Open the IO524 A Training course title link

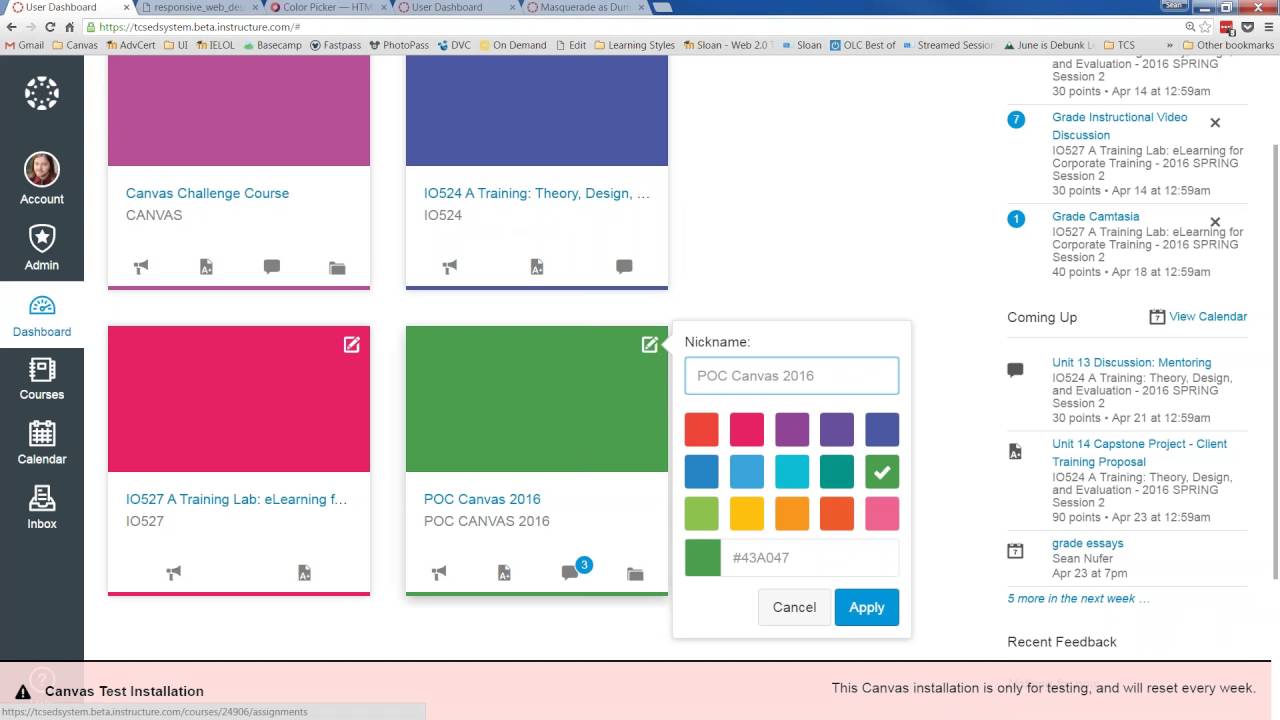point(537,193)
